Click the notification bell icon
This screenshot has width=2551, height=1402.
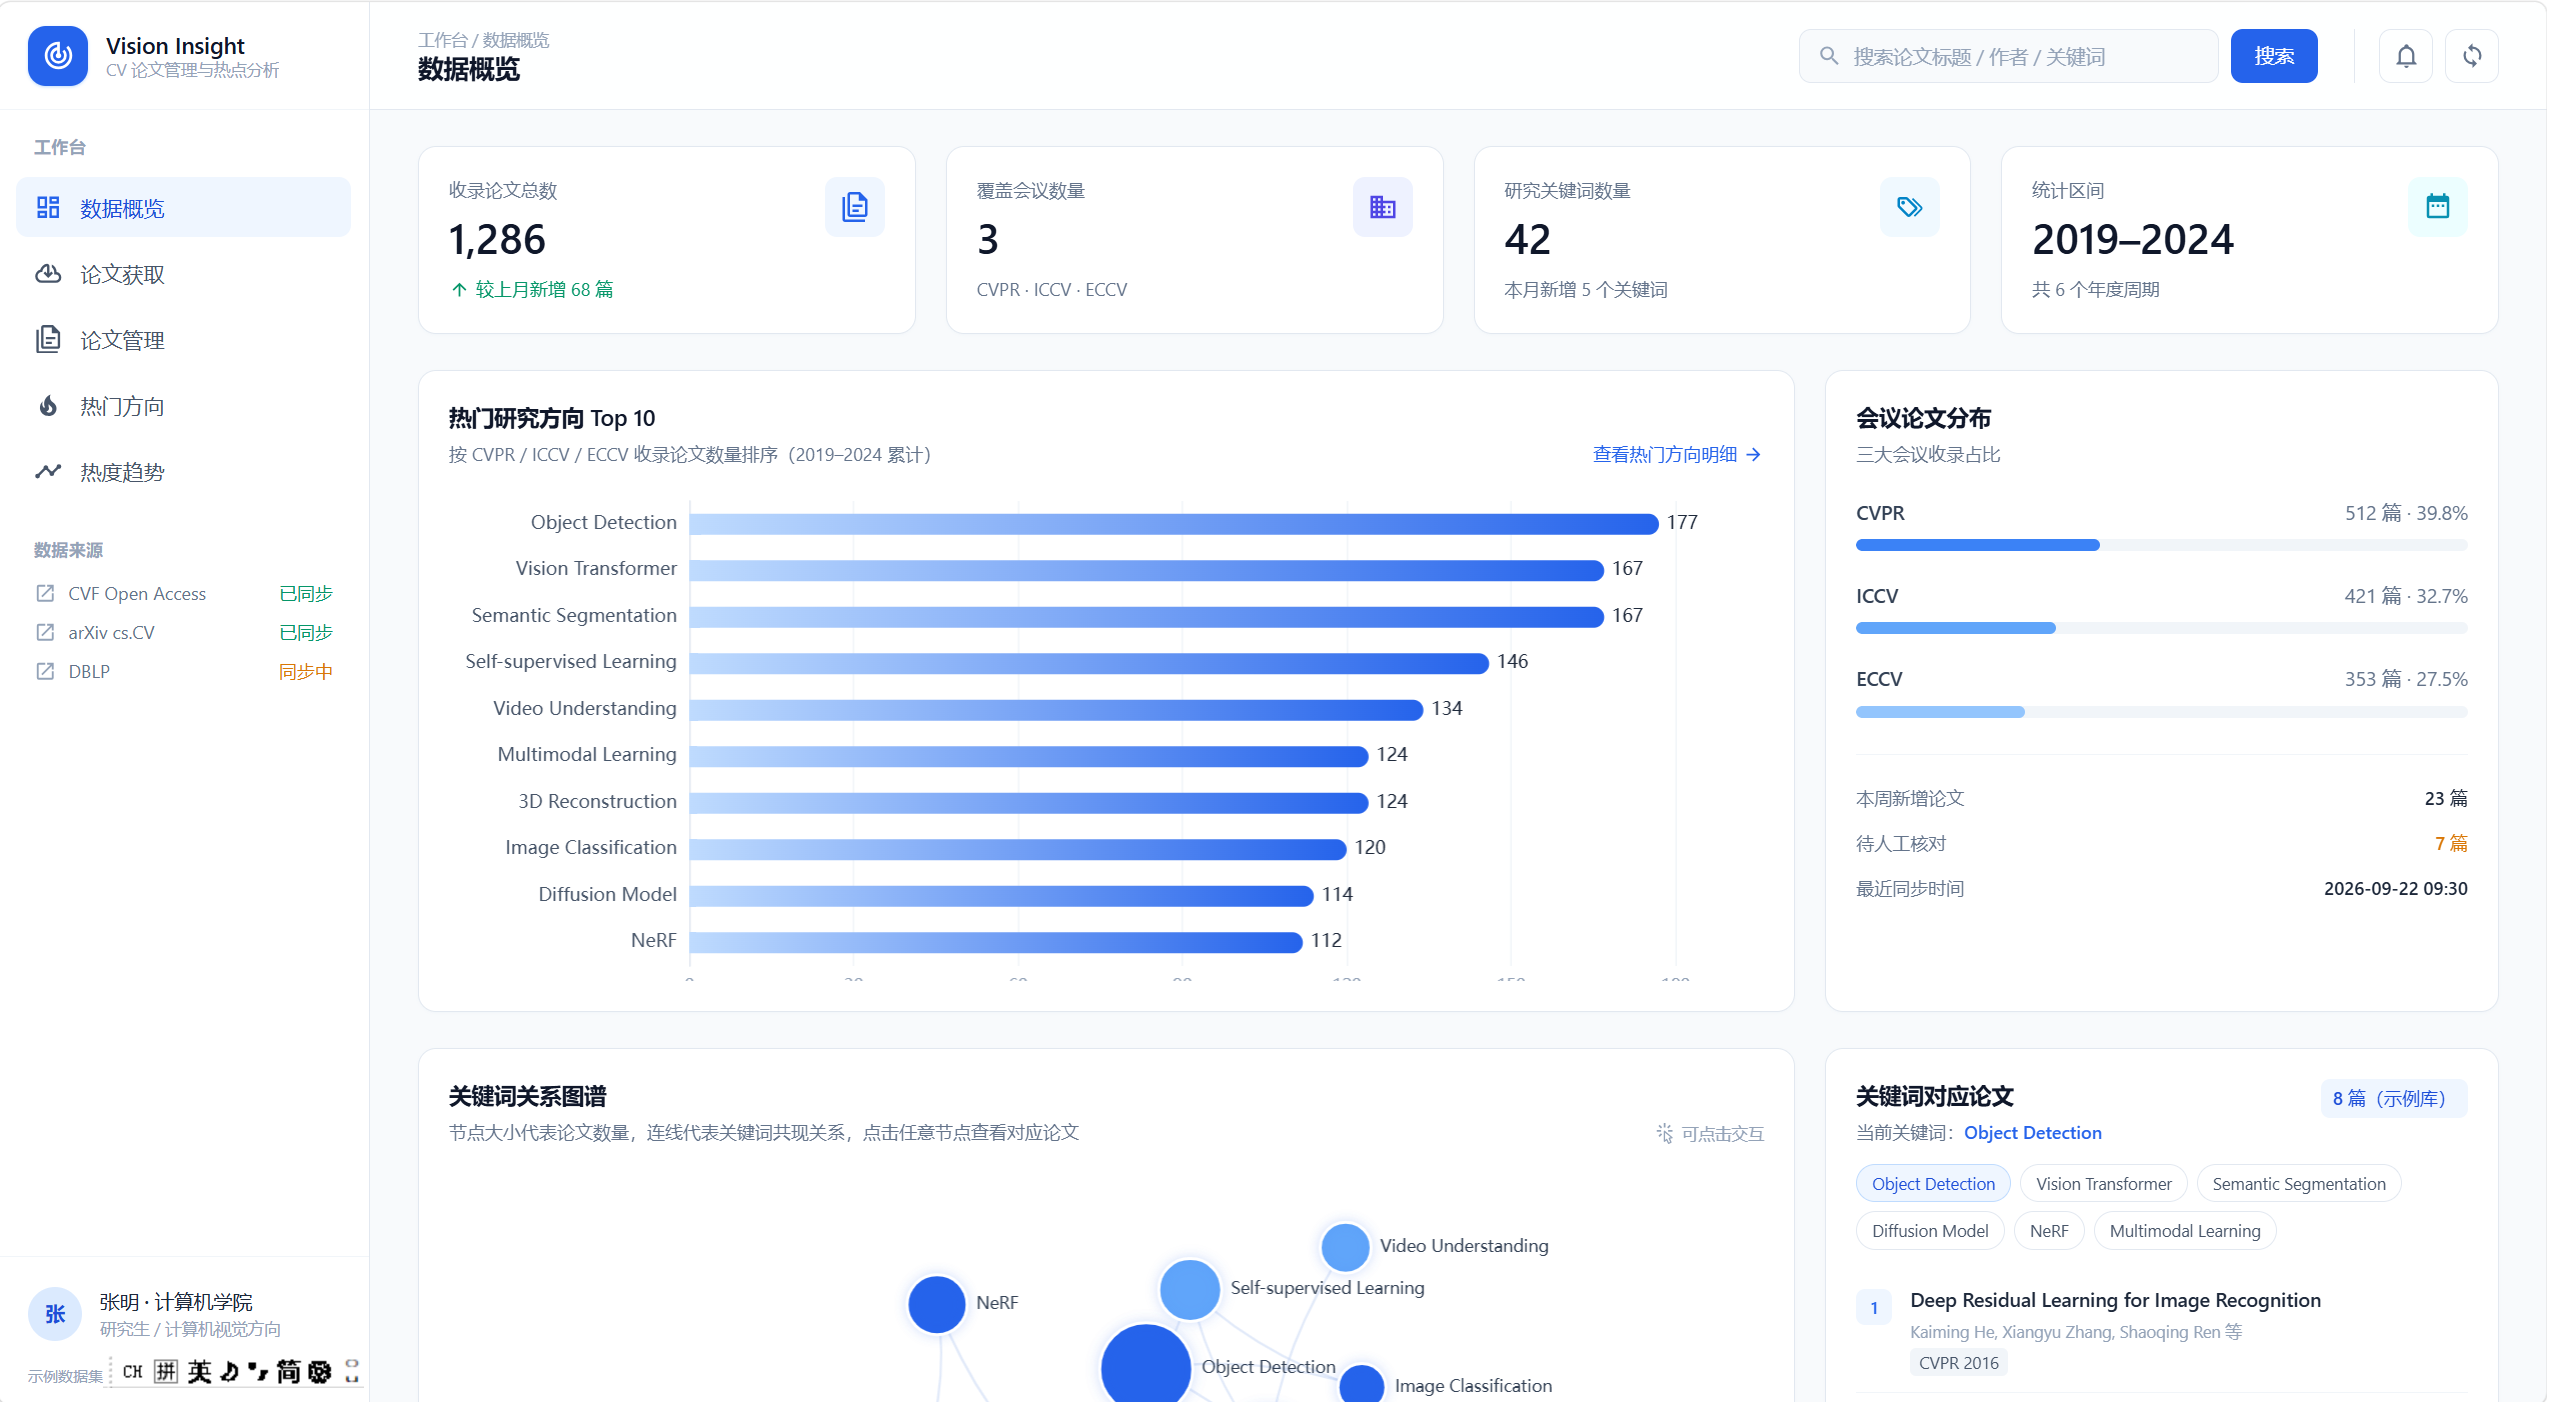click(x=2405, y=56)
